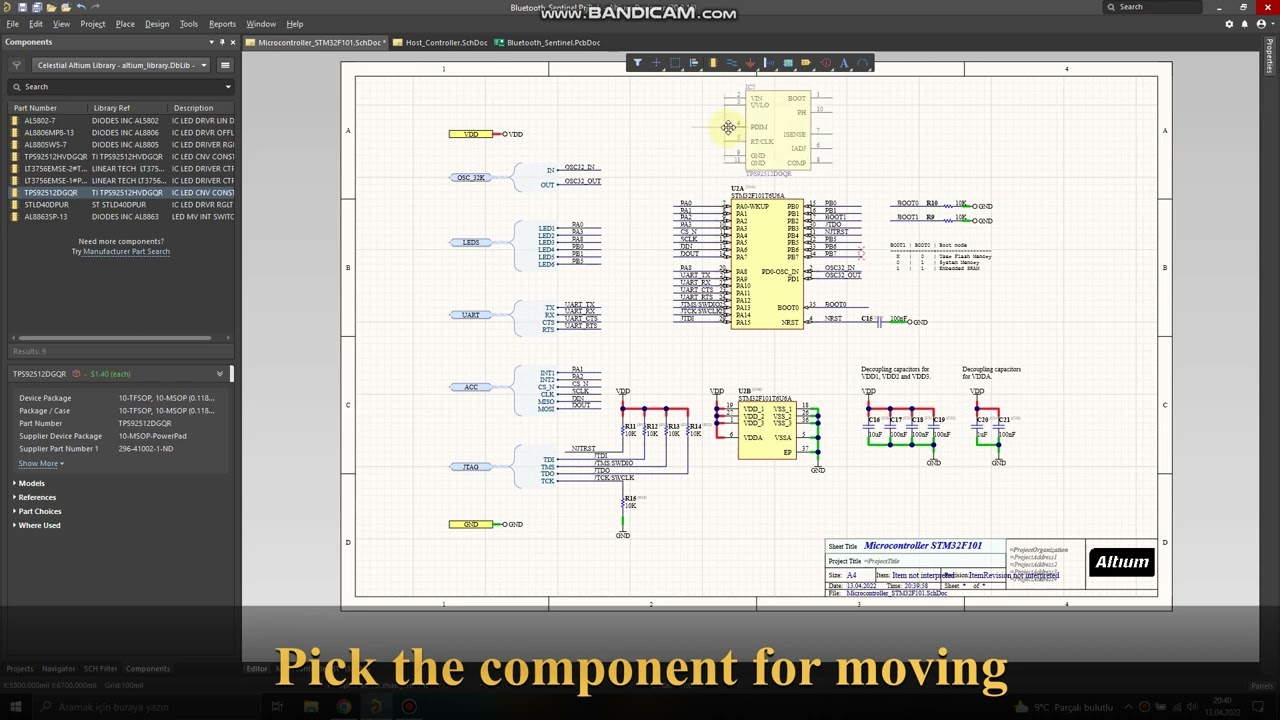The height and width of the screenshot is (720, 1280).
Task: Click the Open Document folder icon
Action: click(x=51, y=7)
